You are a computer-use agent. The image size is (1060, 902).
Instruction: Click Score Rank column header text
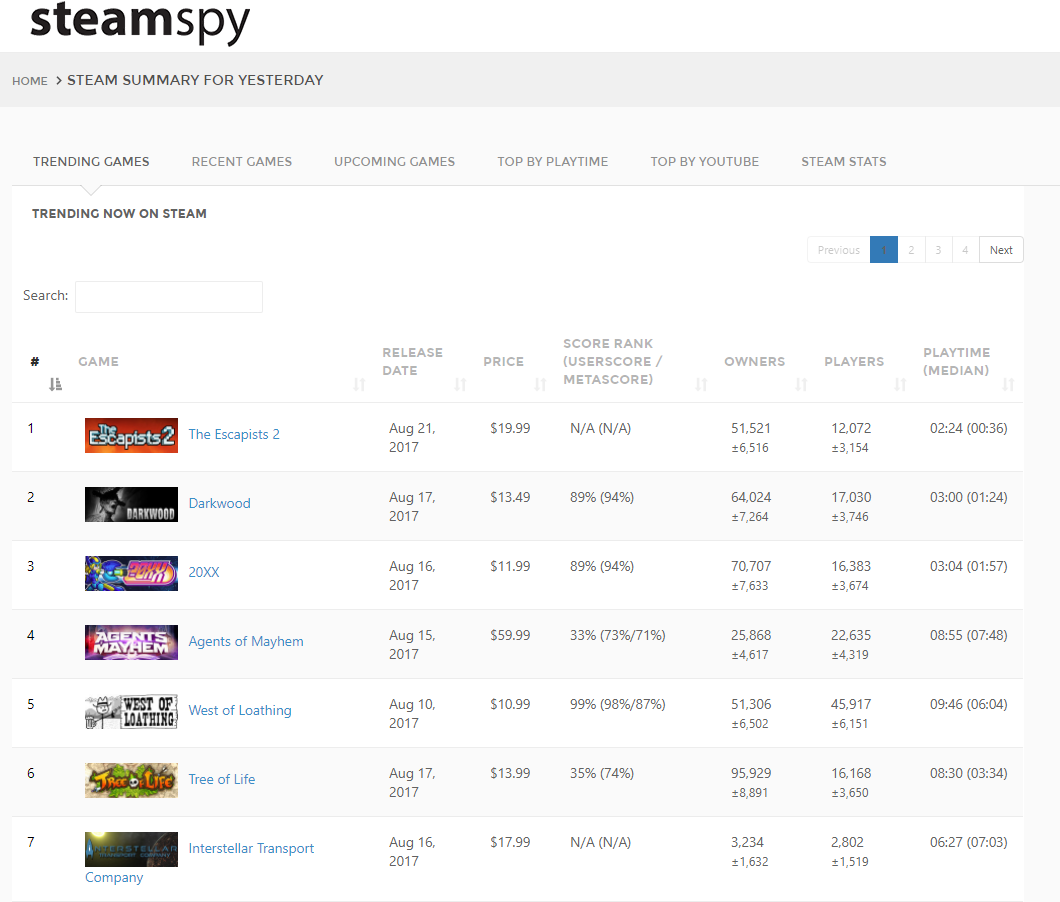pyautogui.click(x=612, y=362)
